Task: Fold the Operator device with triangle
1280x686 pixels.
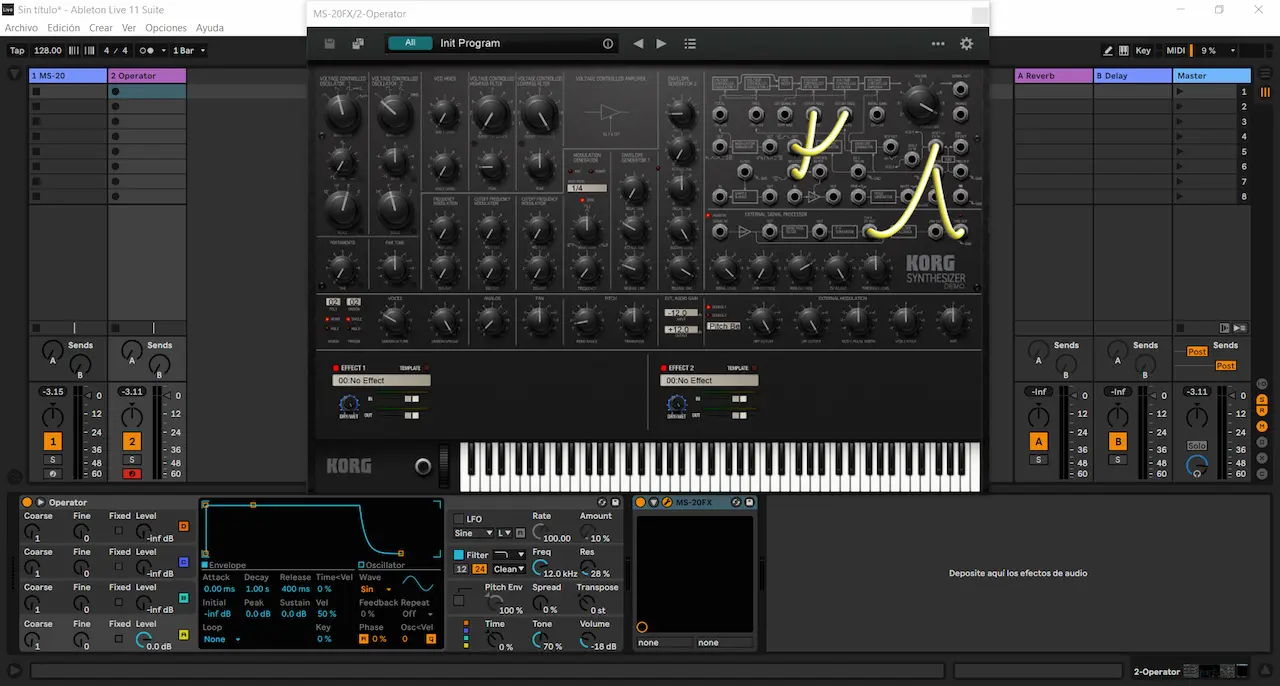Action: (41, 502)
